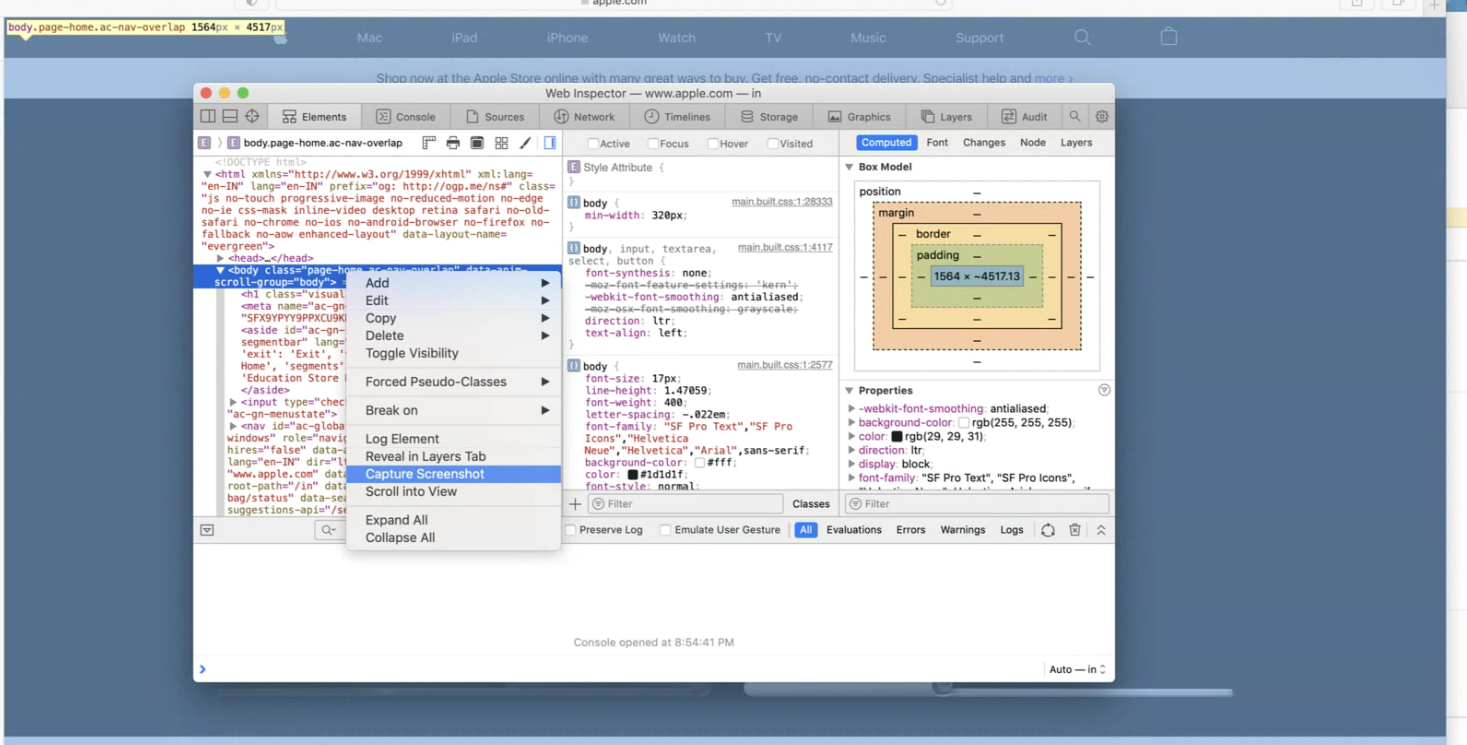Click the computed properties Filter field
The width and height of the screenshot is (1467, 745).
point(975,504)
